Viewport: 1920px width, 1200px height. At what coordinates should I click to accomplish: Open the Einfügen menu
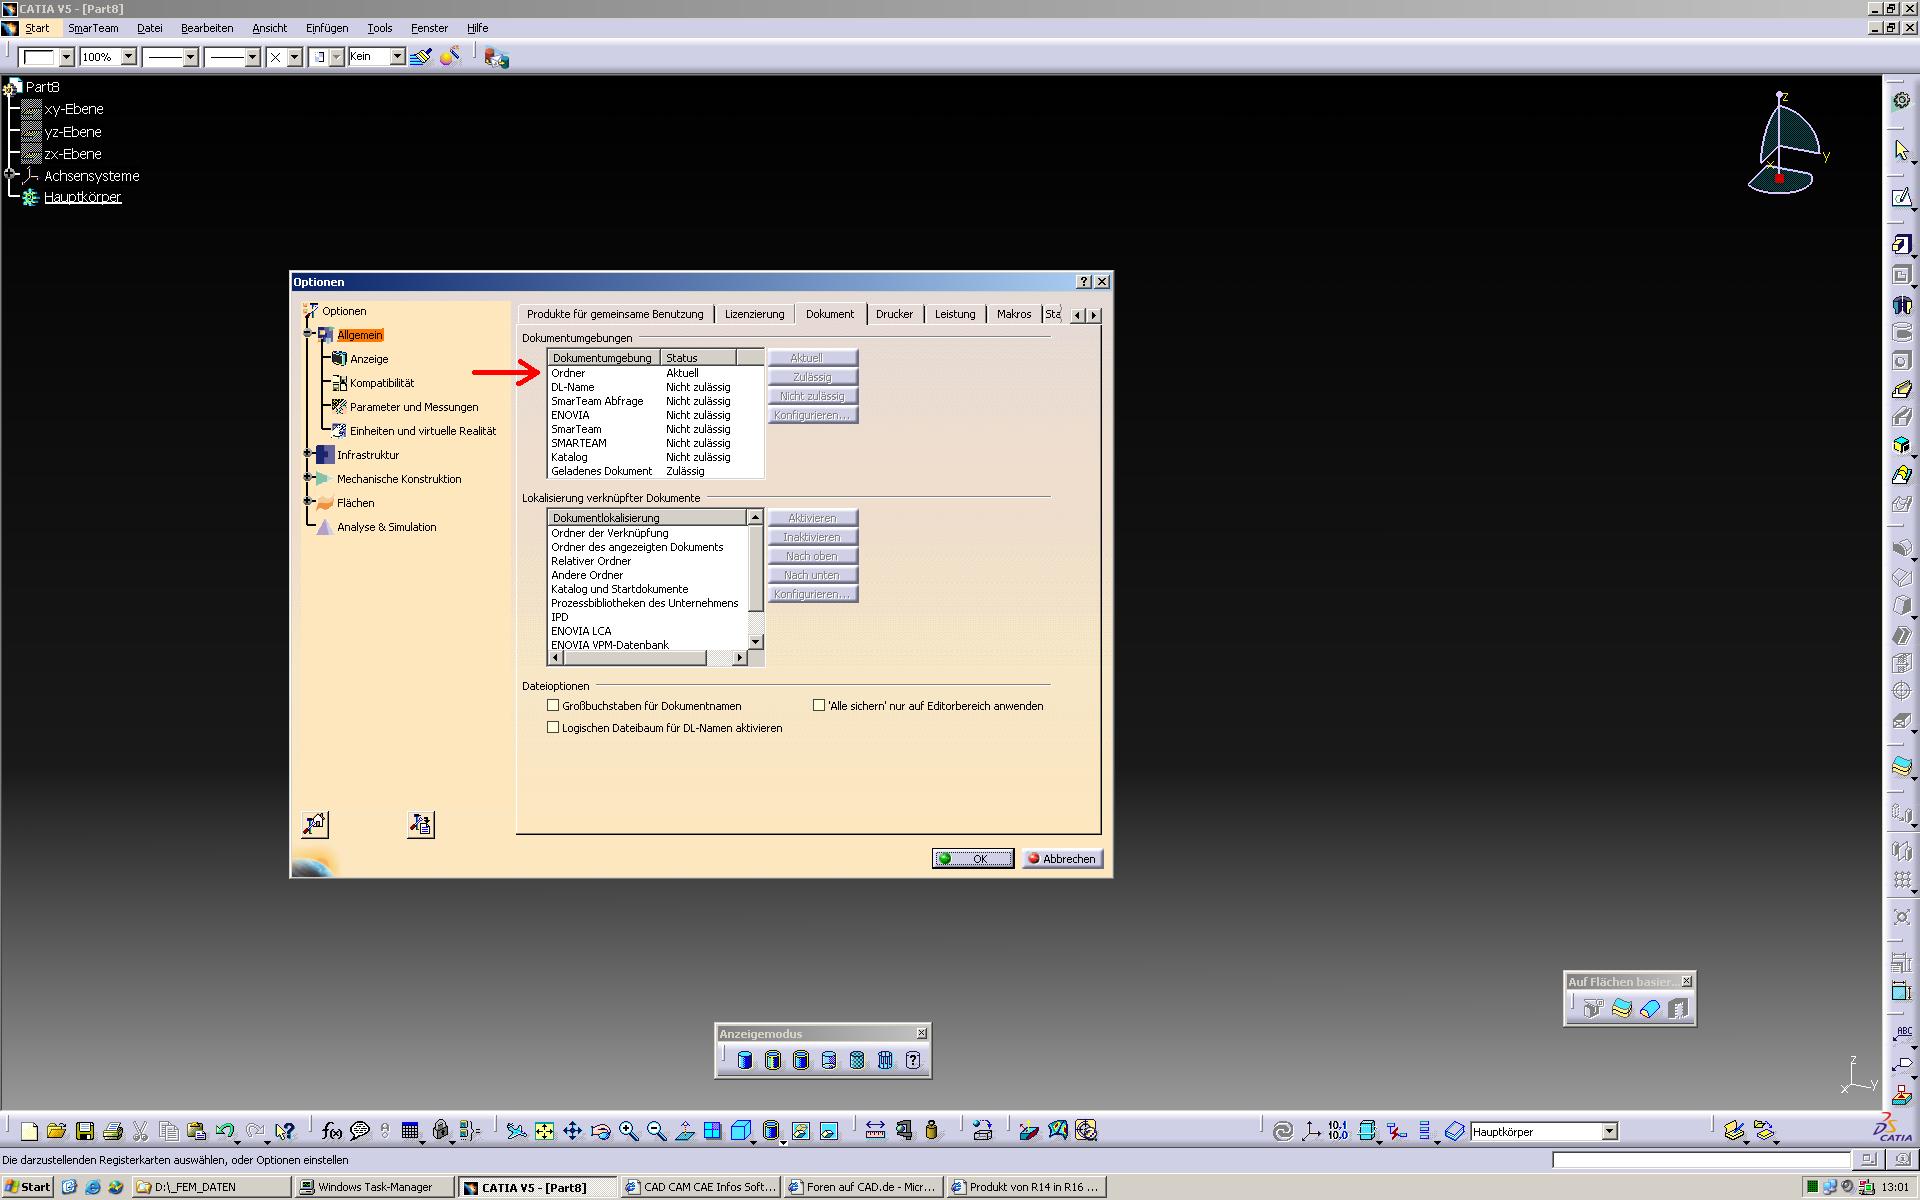click(x=327, y=28)
